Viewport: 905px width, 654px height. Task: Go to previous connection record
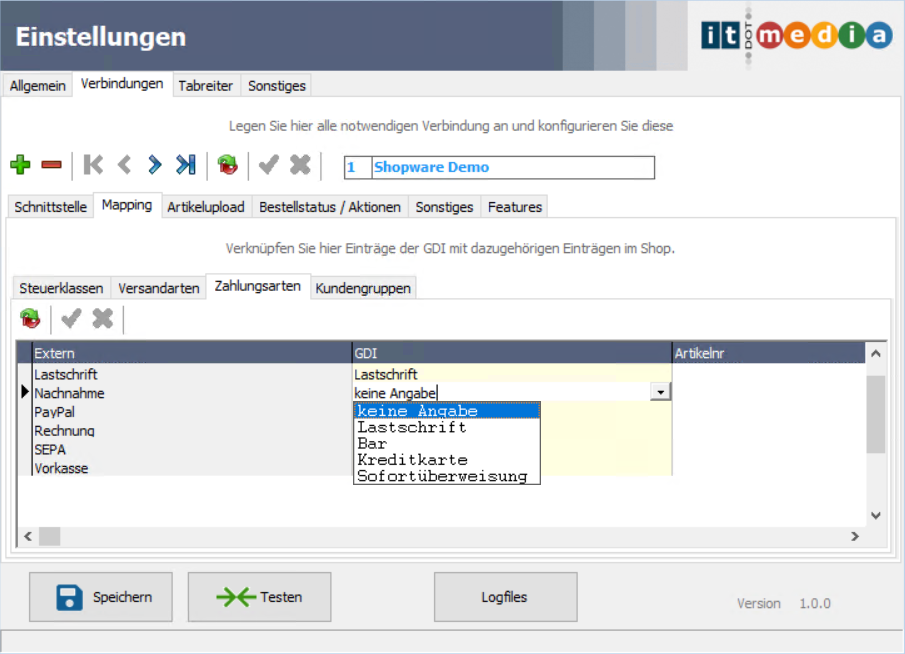pyautogui.click(x=124, y=165)
